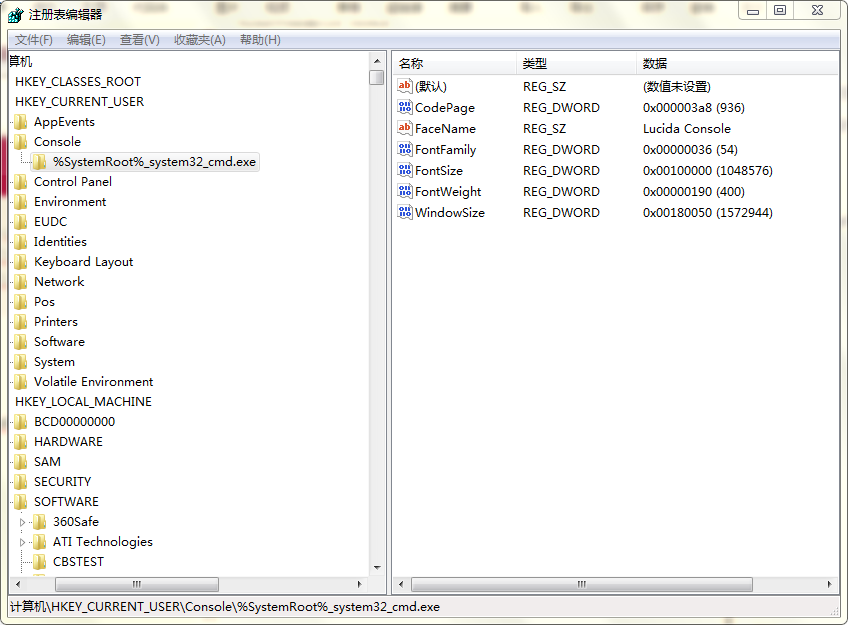Open the 帮助(H) menu
Image resolution: width=848 pixels, height=625 pixels.
pyautogui.click(x=260, y=39)
